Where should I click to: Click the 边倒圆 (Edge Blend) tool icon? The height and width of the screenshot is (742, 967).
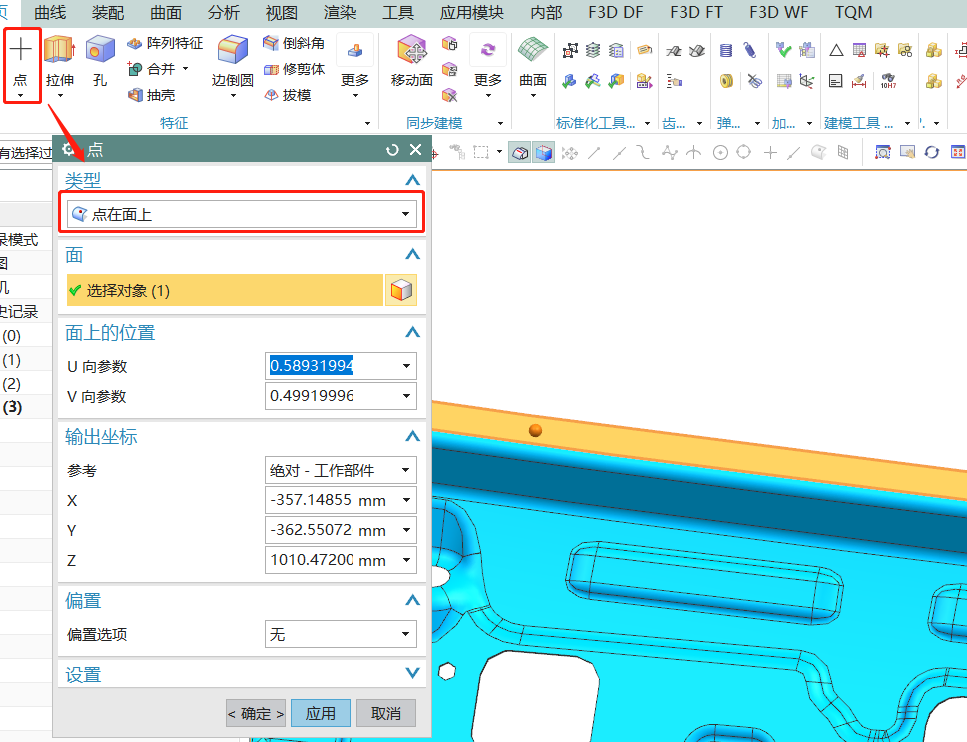click(x=232, y=50)
